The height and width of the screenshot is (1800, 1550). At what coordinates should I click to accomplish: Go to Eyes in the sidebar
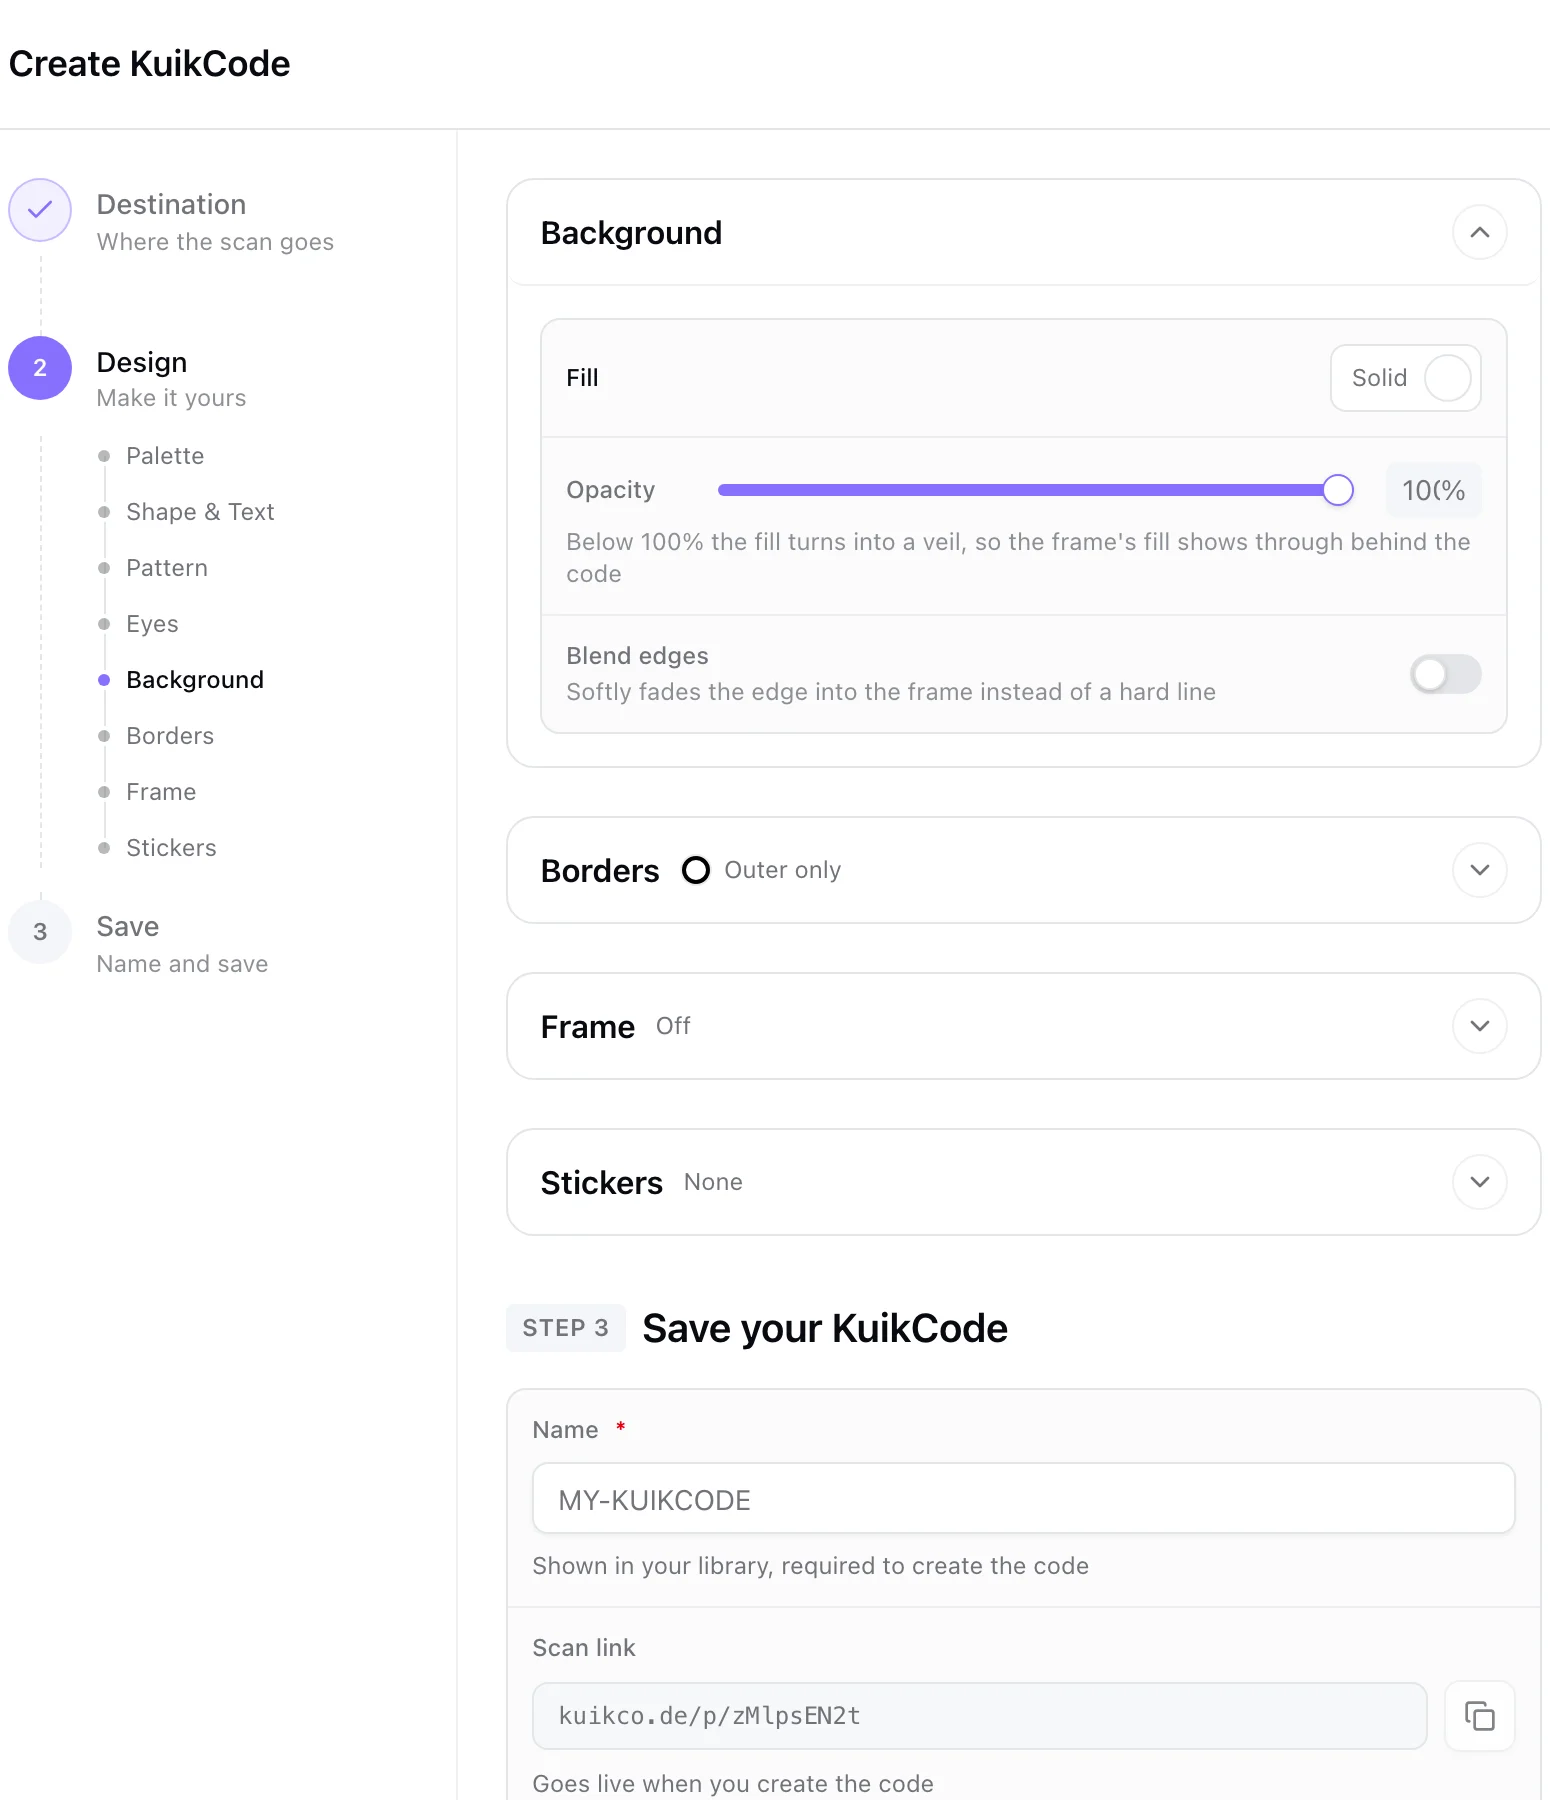point(152,624)
